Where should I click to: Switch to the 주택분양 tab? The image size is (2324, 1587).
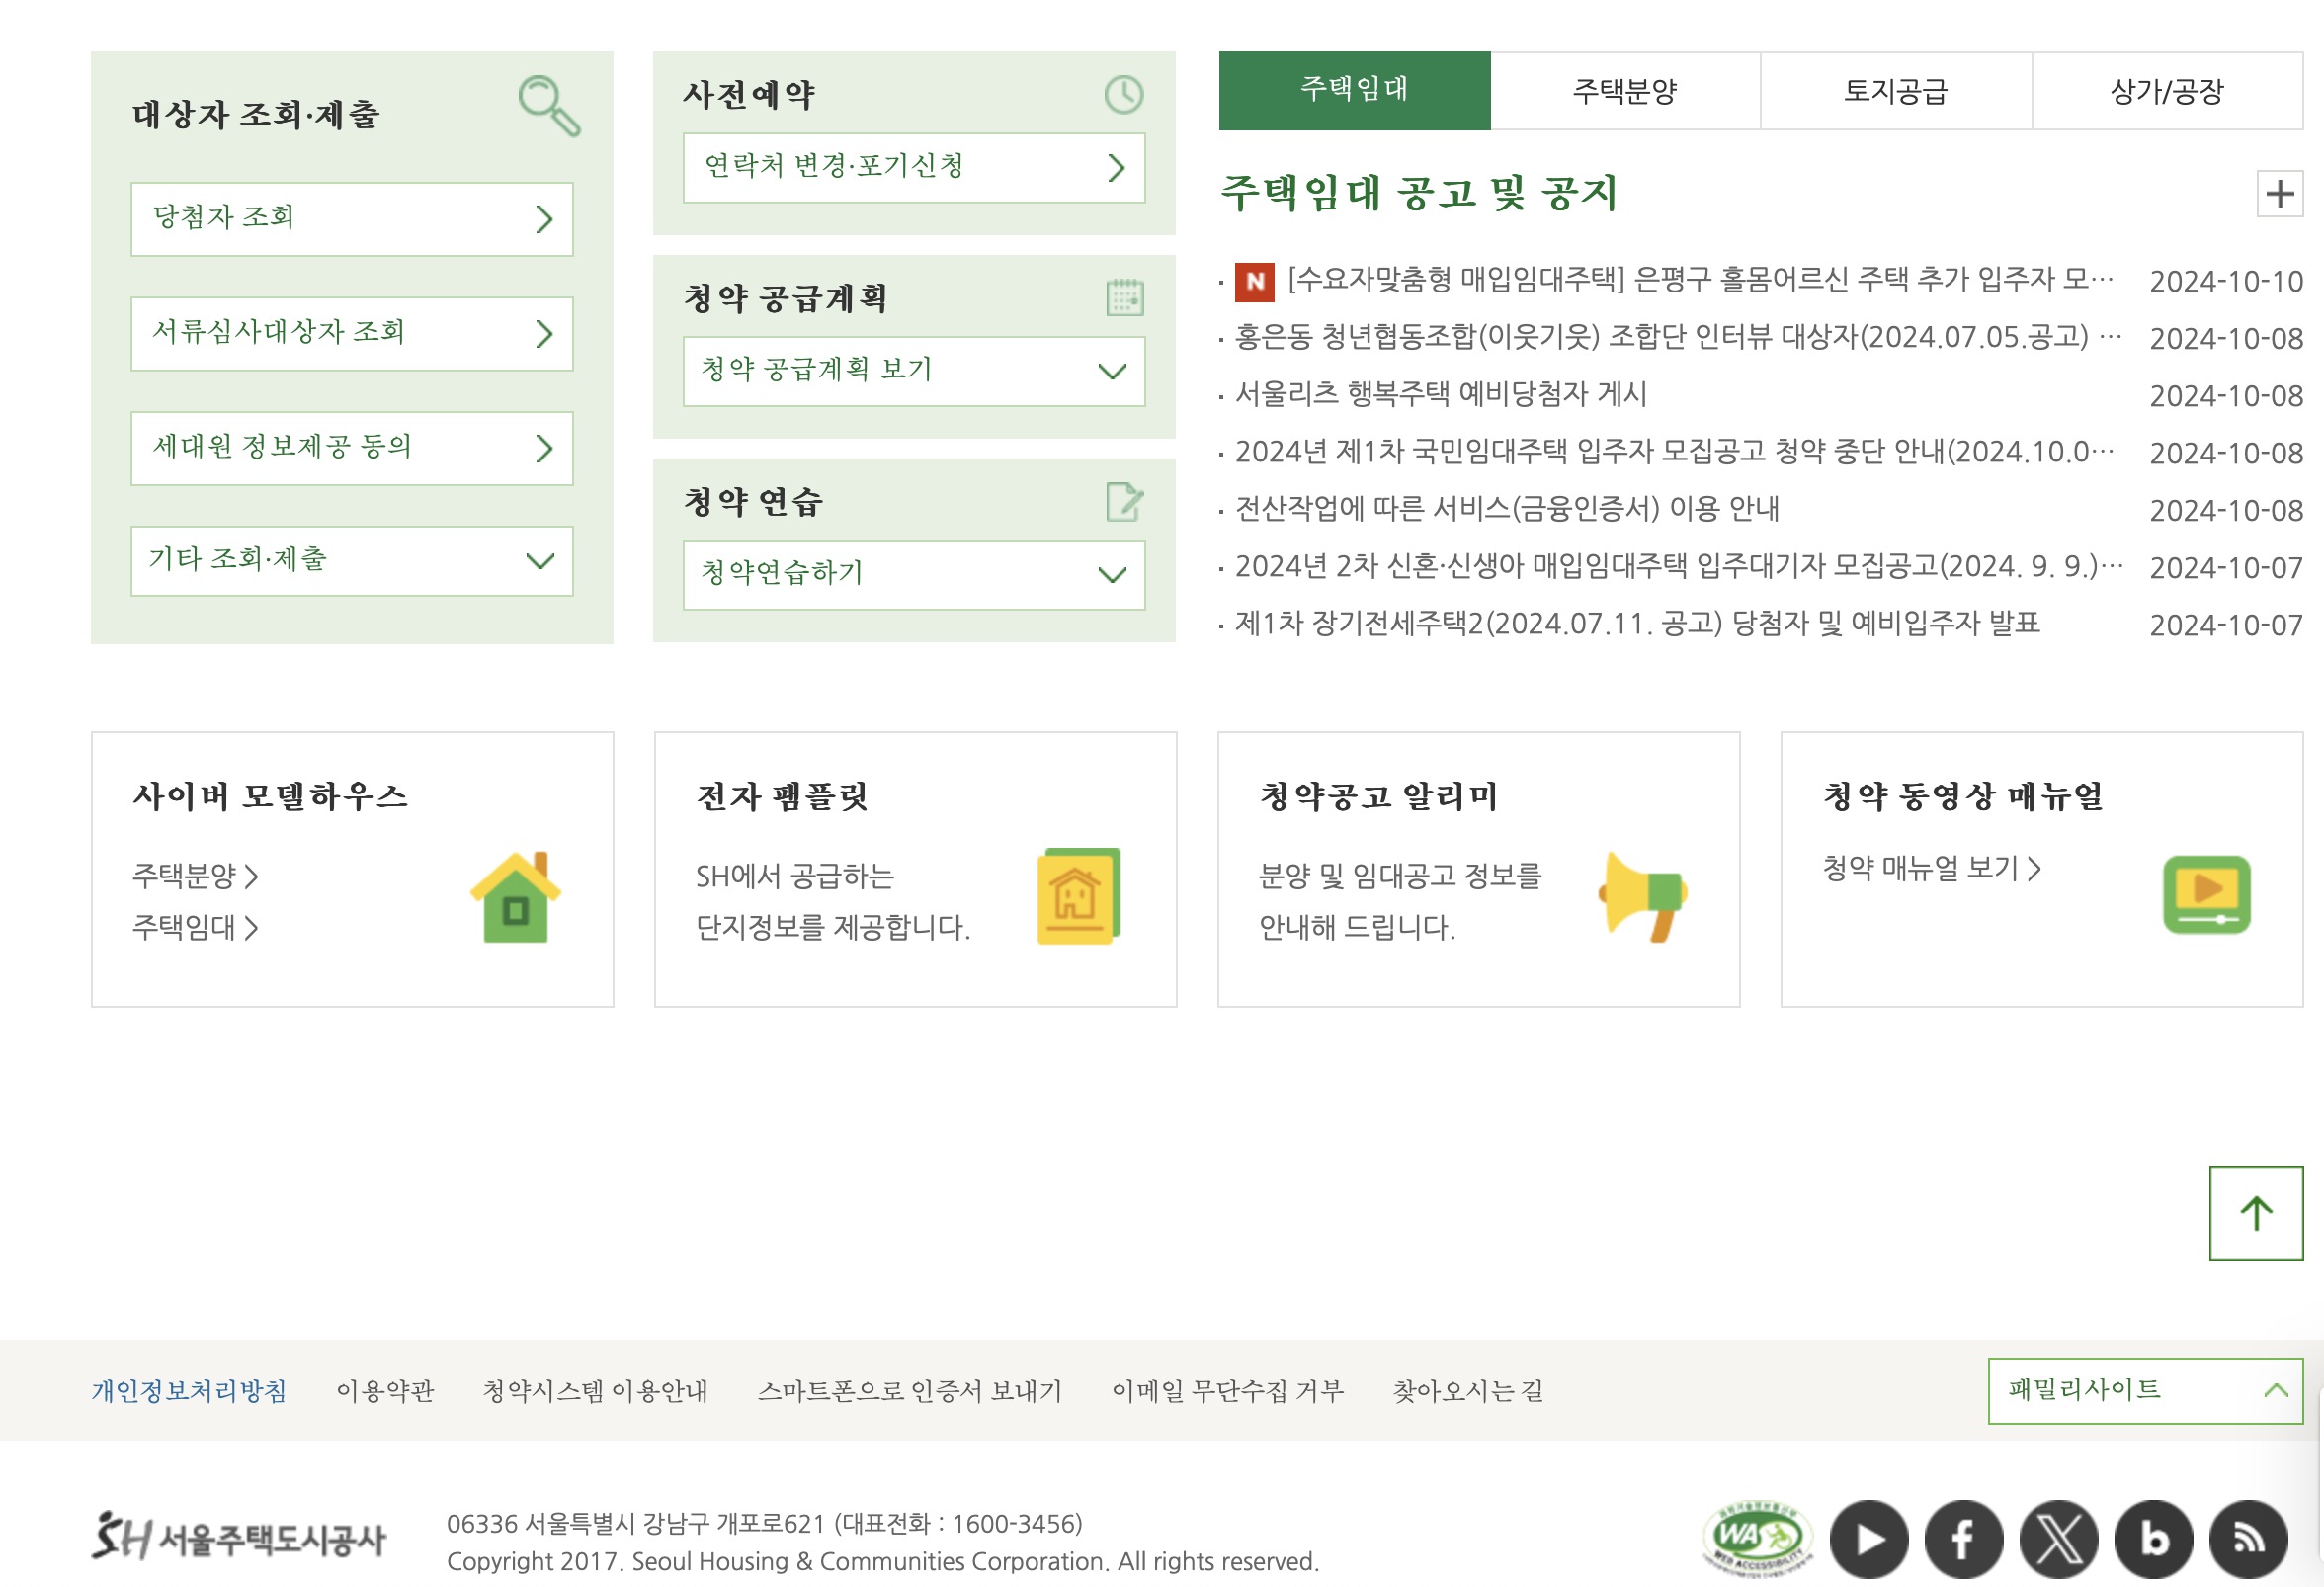coord(1624,91)
